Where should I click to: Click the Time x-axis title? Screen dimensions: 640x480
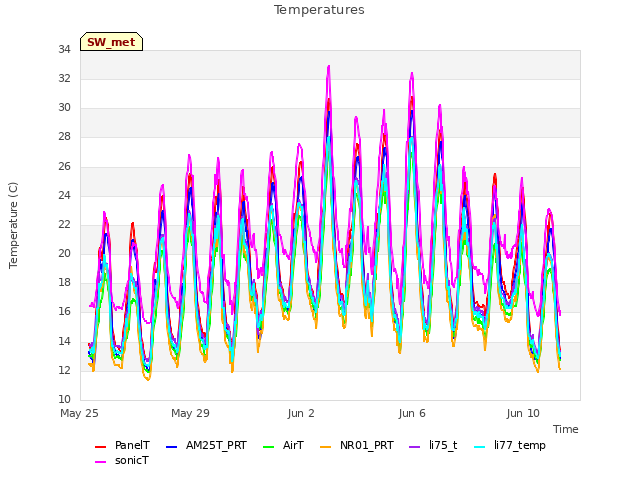pyautogui.click(x=566, y=429)
